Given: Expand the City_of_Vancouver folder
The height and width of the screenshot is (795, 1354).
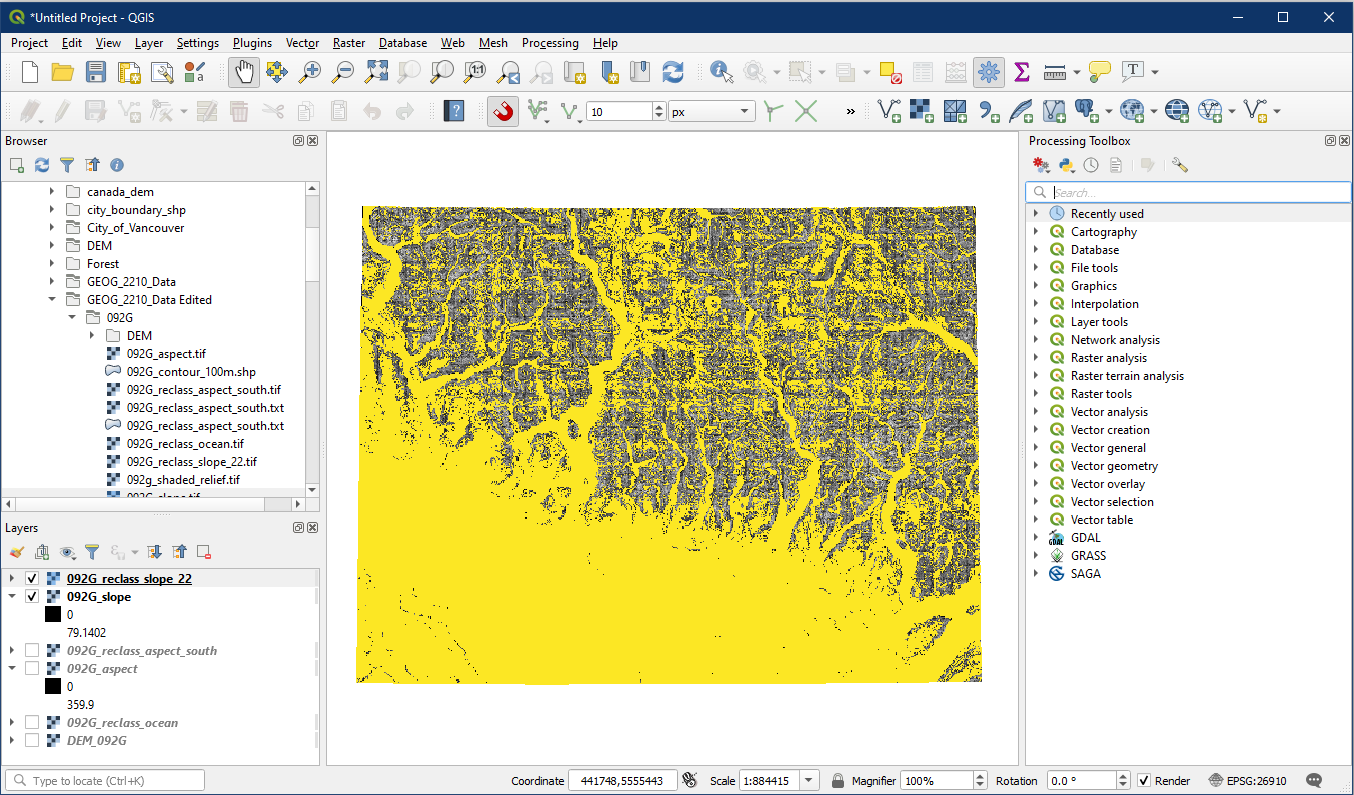Looking at the screenshot, I should tap(52, 228).
